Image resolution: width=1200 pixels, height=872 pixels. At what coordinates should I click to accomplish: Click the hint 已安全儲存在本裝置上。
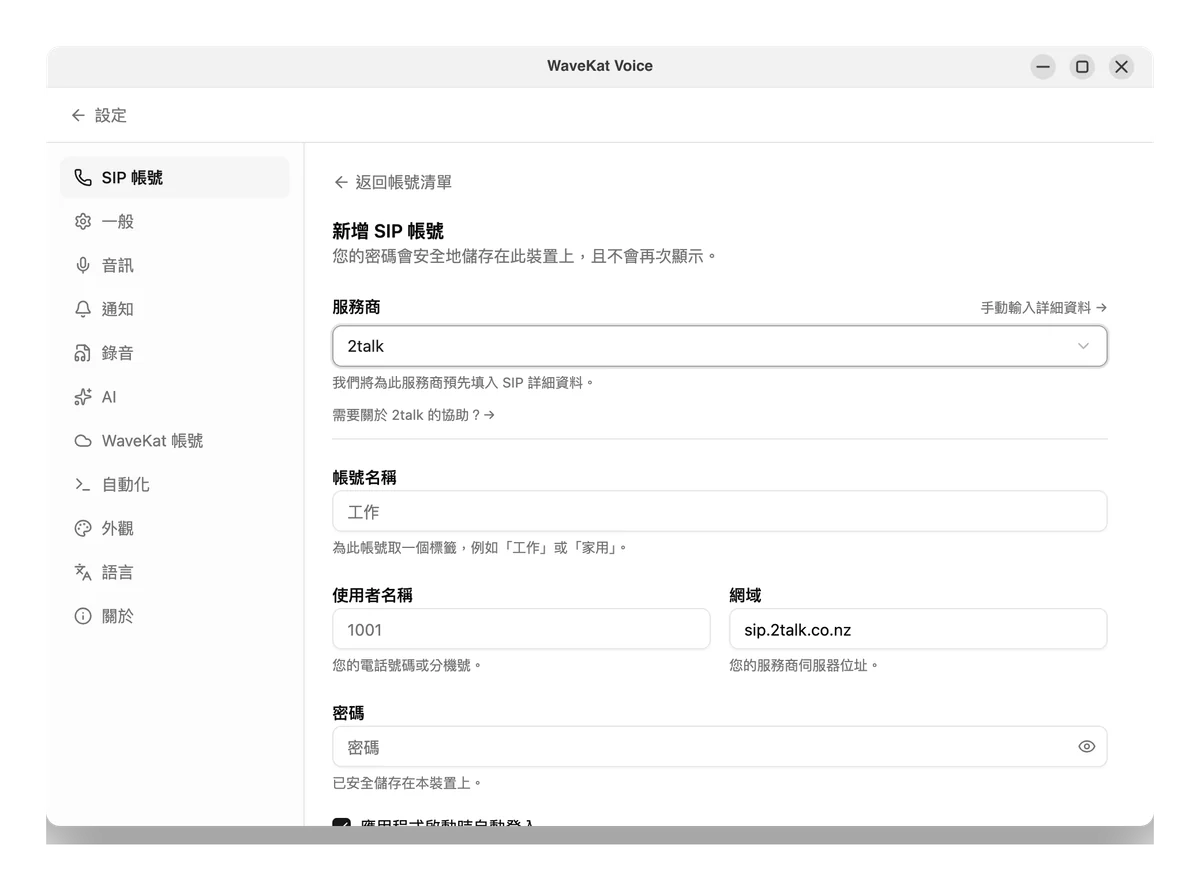408,783
